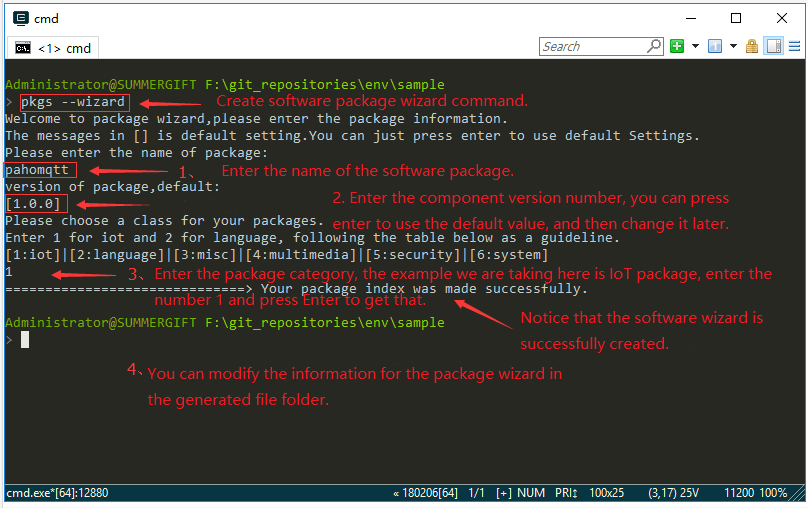
Task: Maximize the cmd window
Action: (736, 18)
